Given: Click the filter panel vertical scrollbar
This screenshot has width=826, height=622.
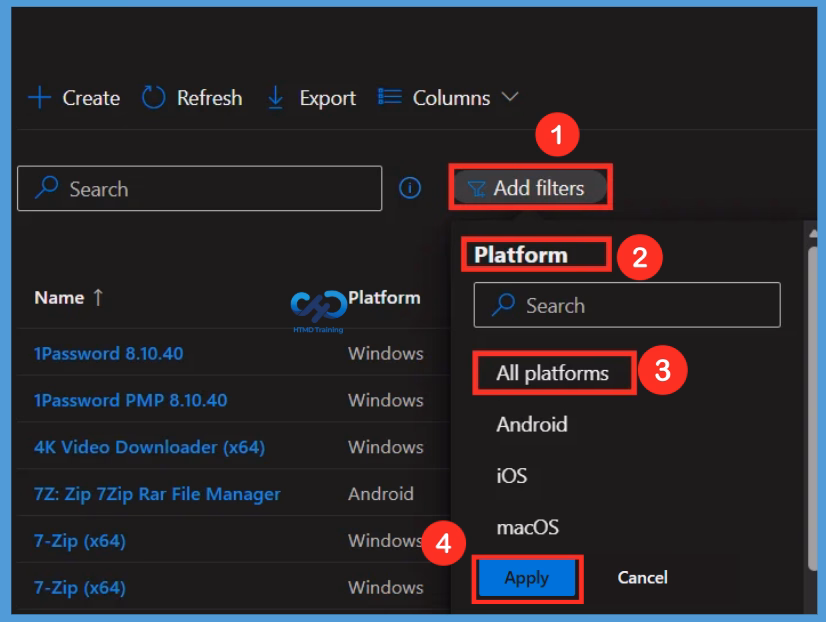Looking at the screenshot, I should coord(812,408).
